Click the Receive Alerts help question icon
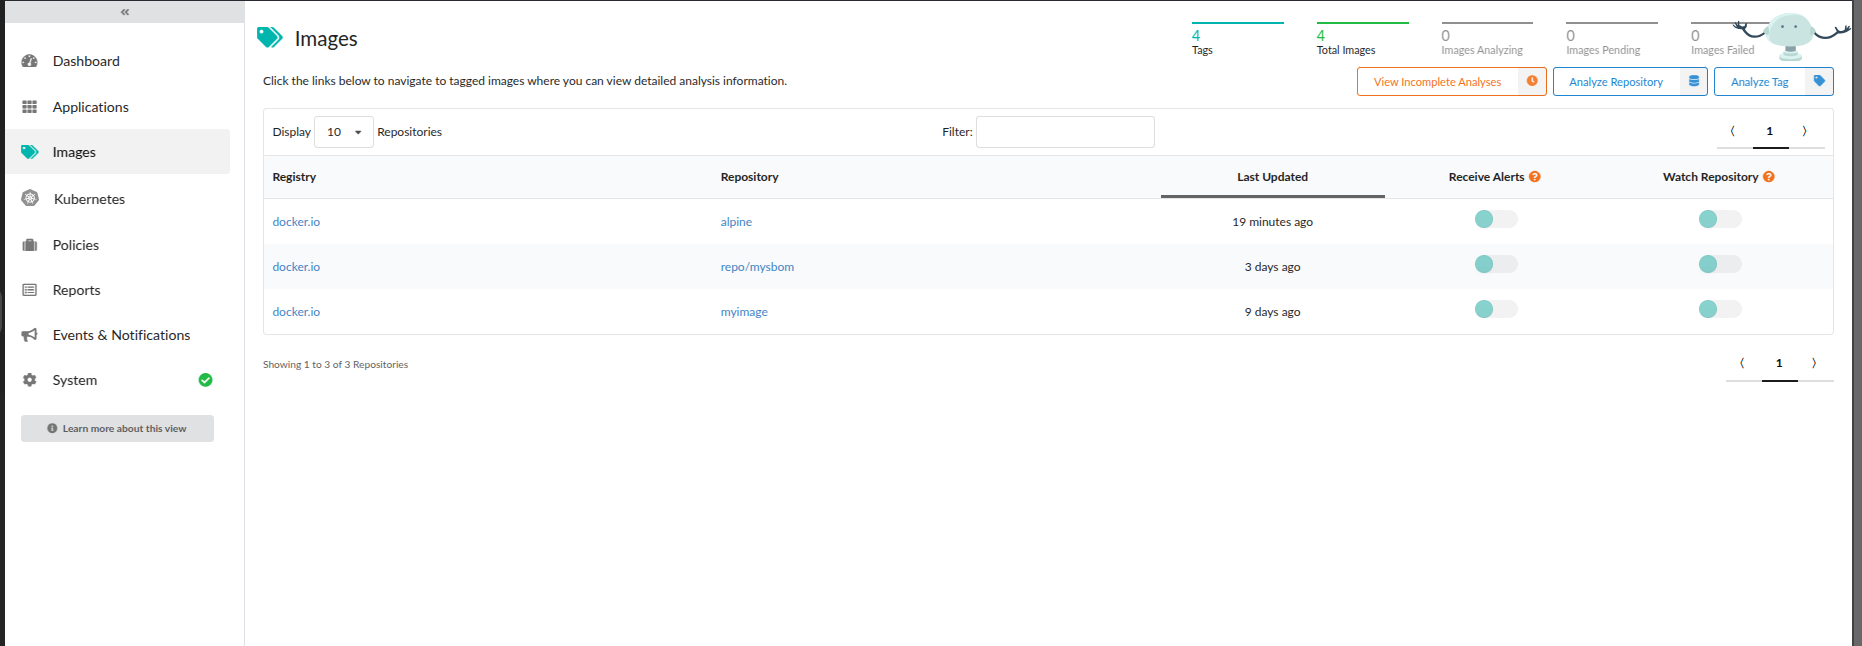 1535,177
